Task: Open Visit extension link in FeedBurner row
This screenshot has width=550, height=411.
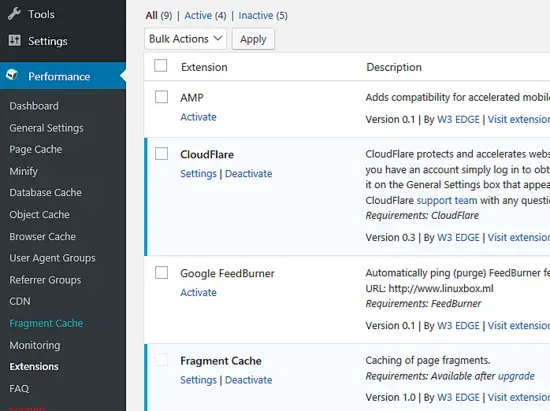Action: [x=519, y=325]
